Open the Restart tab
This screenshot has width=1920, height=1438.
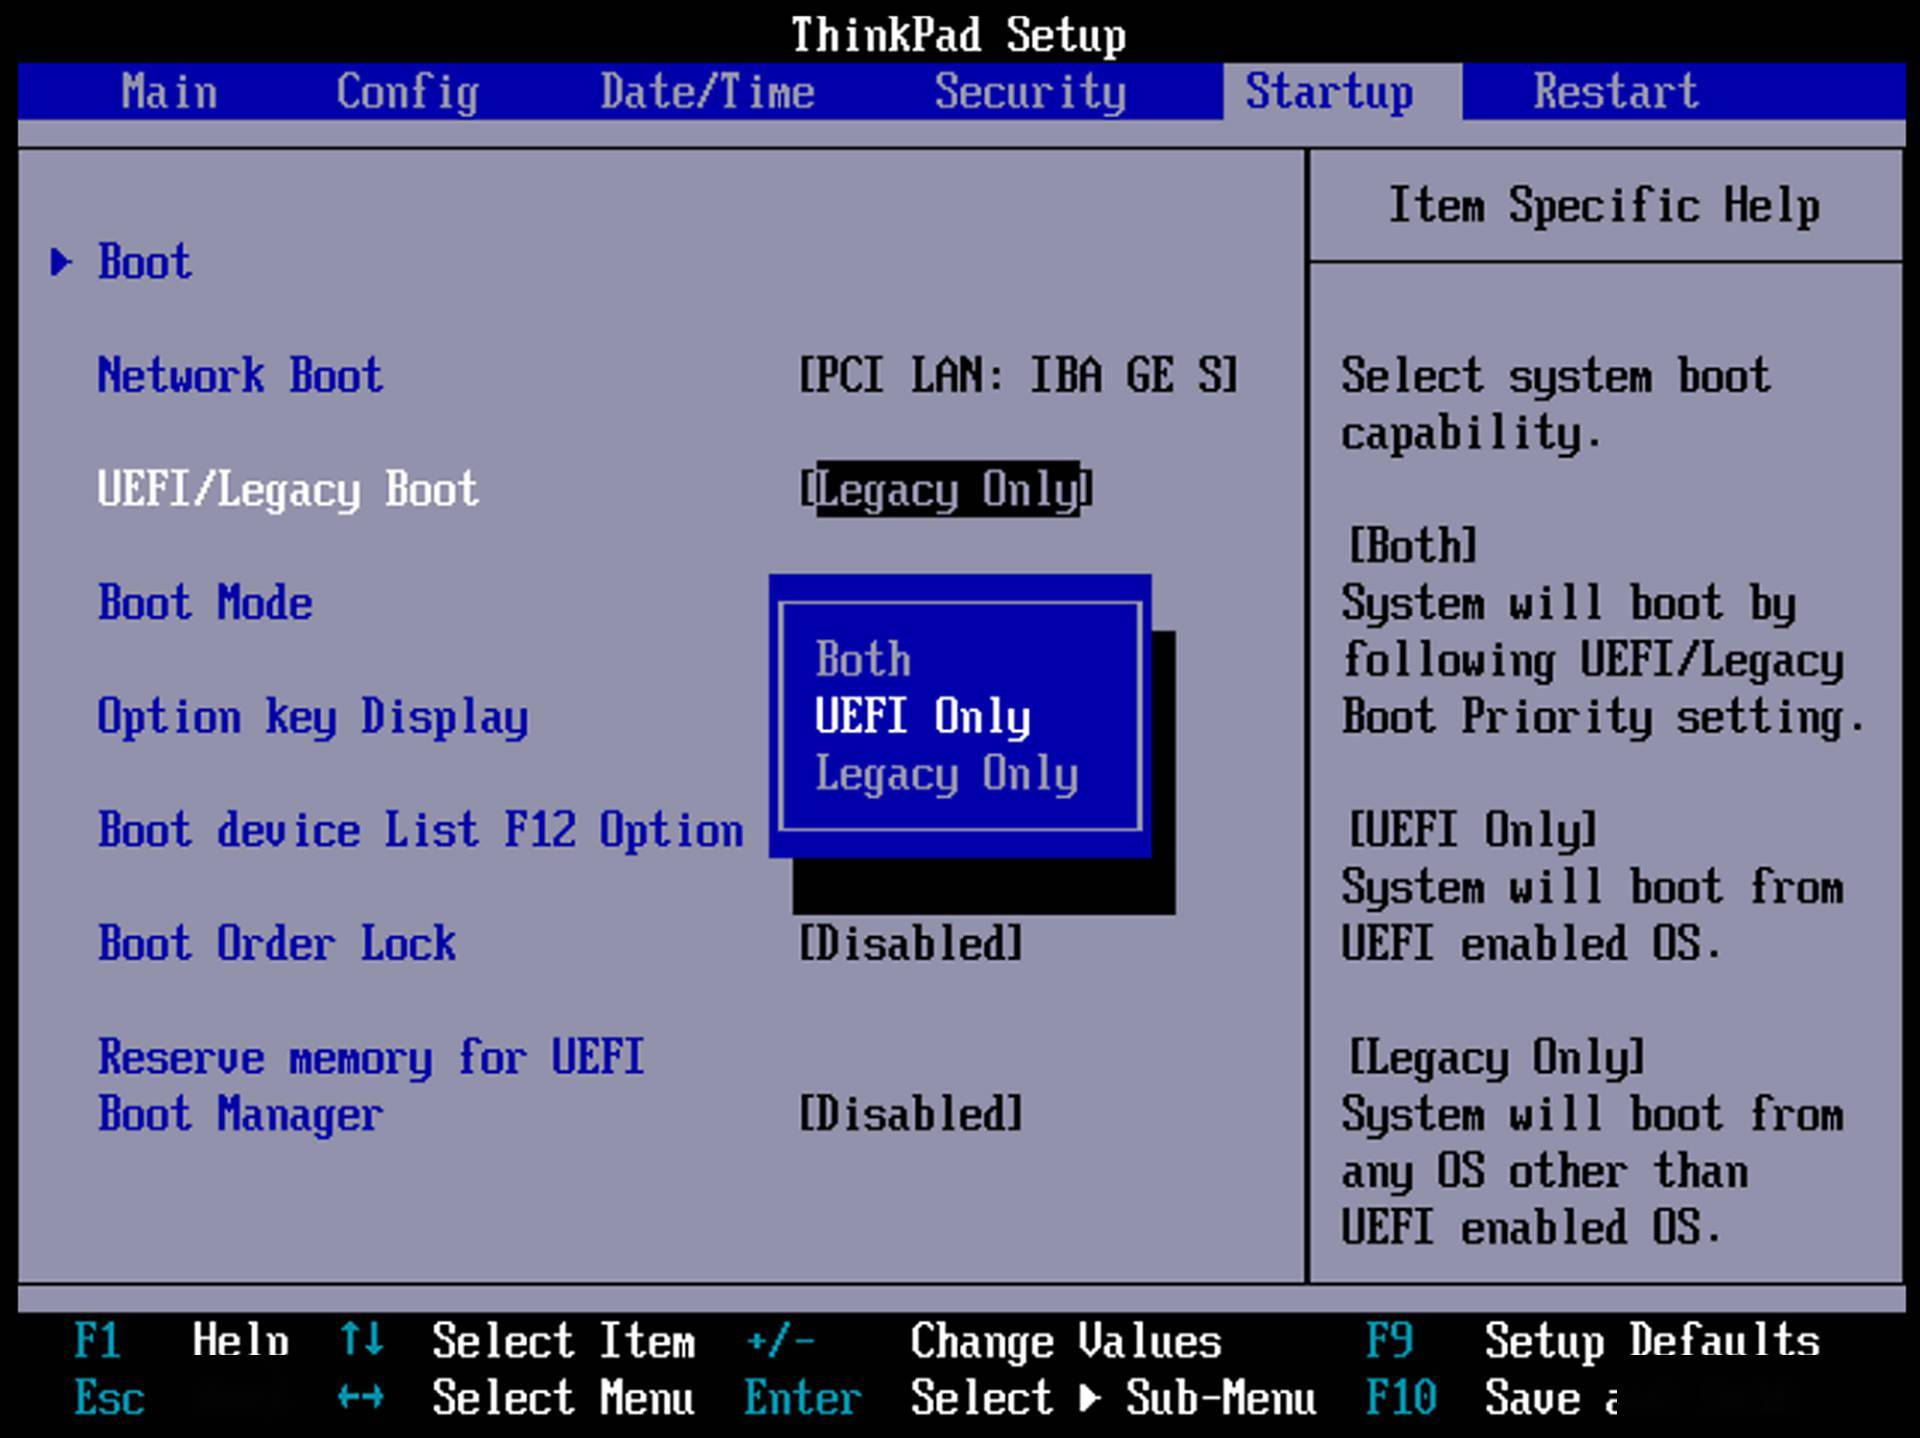(x=1616, y=92)
